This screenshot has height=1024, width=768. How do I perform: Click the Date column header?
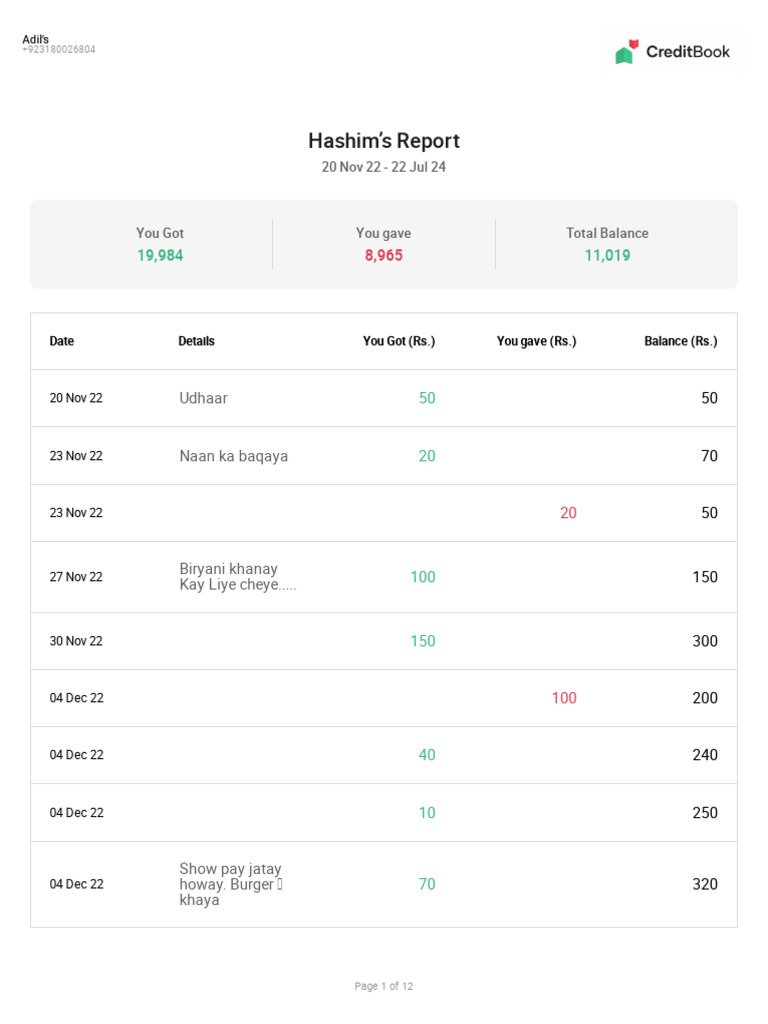click(x=61, y=341)
